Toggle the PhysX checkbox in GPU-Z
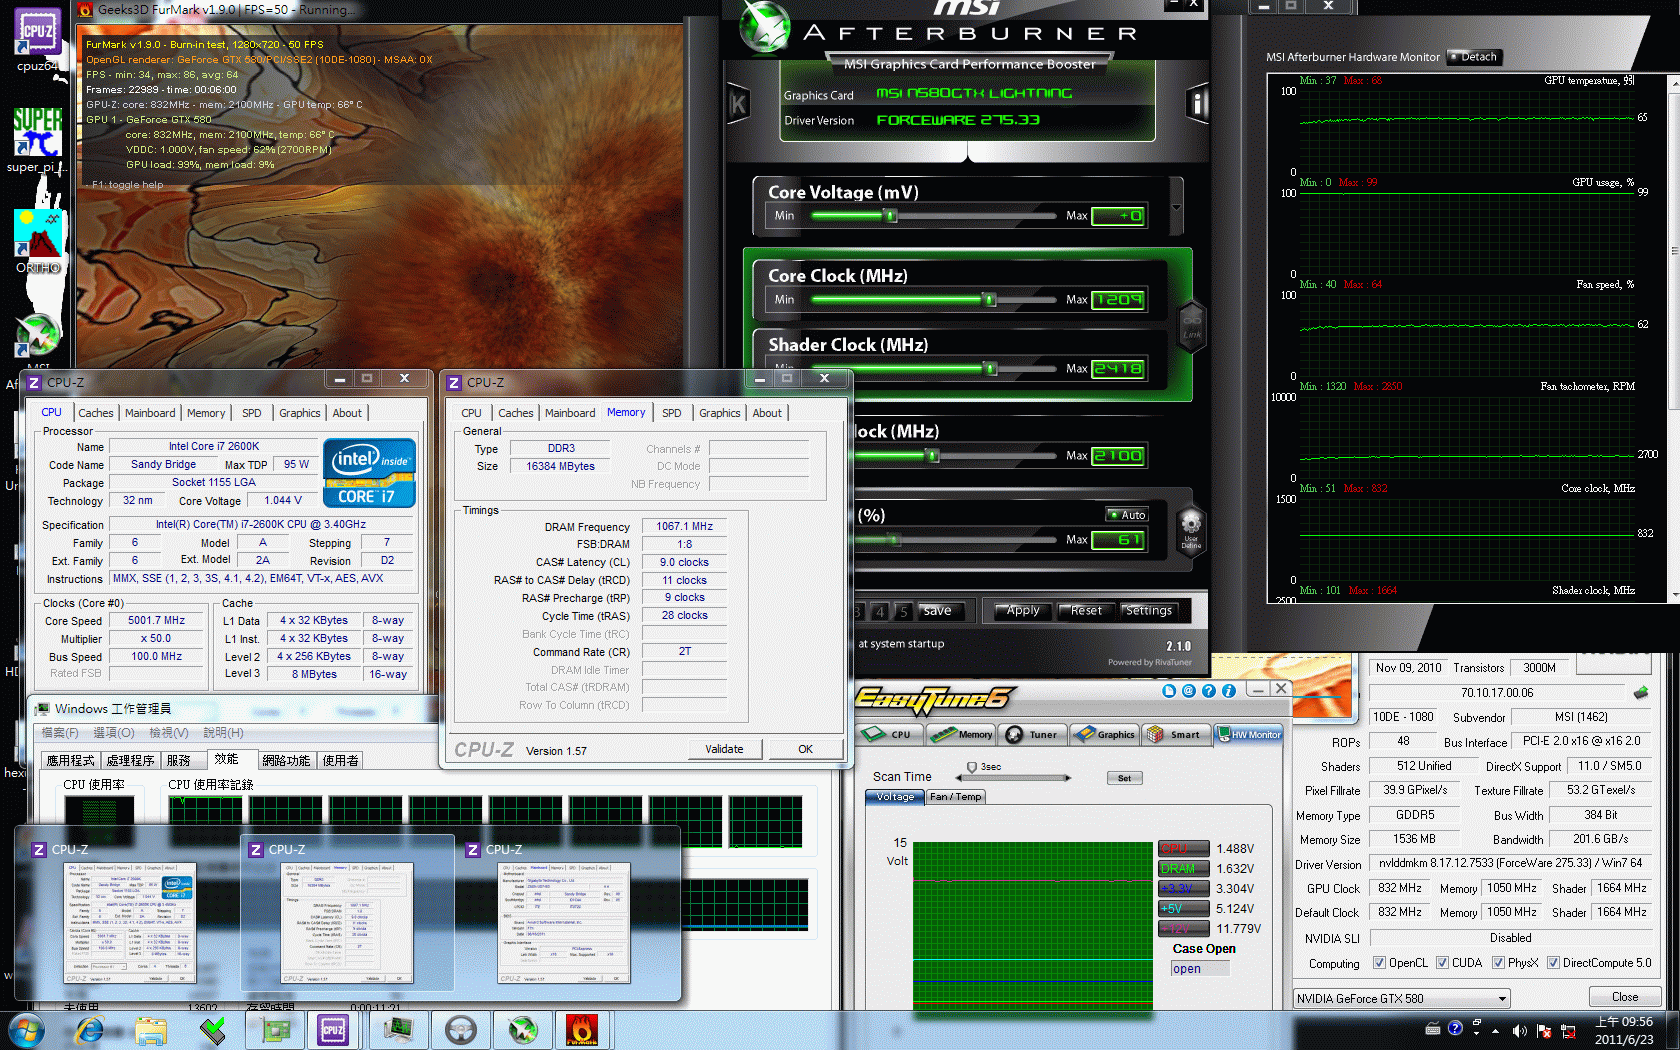The height and width of the screenshot is (1050, 1680). [1499, 963]
